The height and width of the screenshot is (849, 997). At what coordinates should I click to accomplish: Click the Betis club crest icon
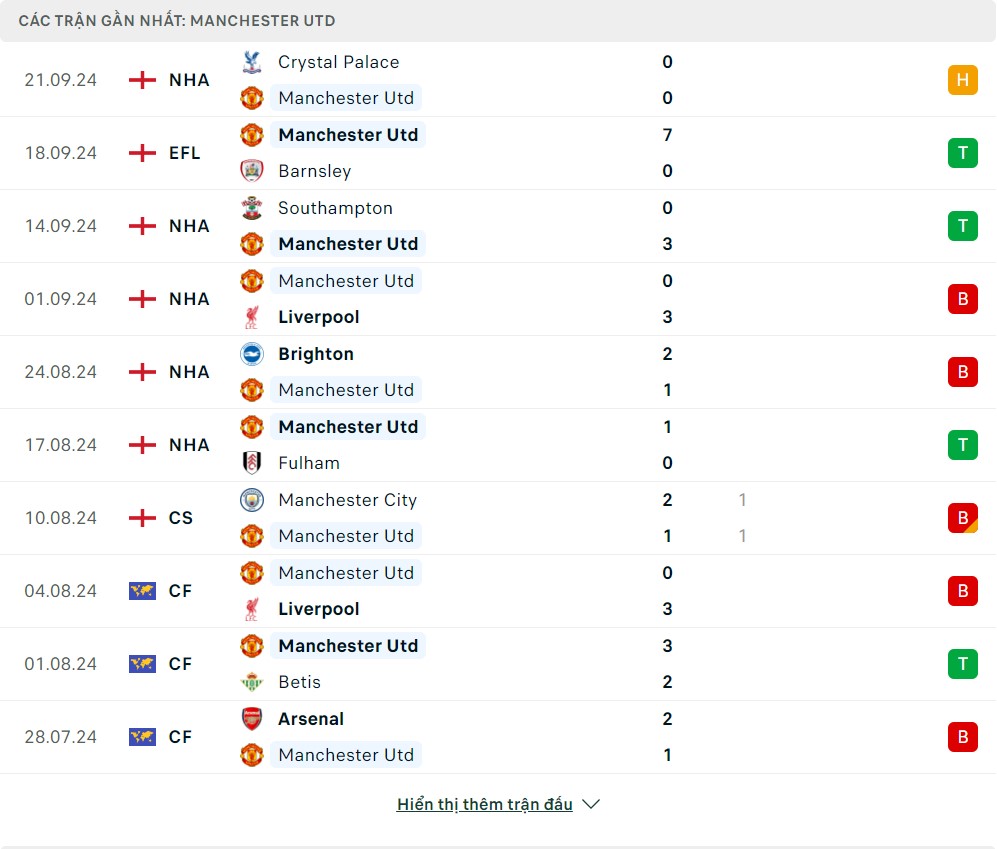tap(252, 682)
